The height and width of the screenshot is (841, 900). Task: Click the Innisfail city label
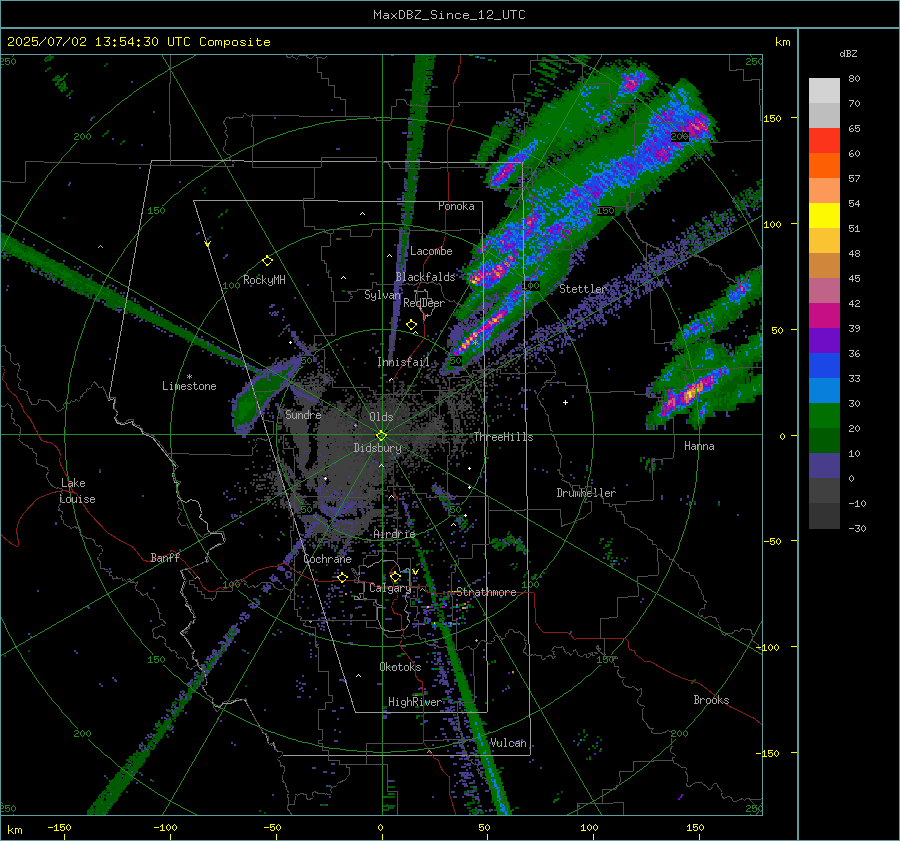(403, 362)
